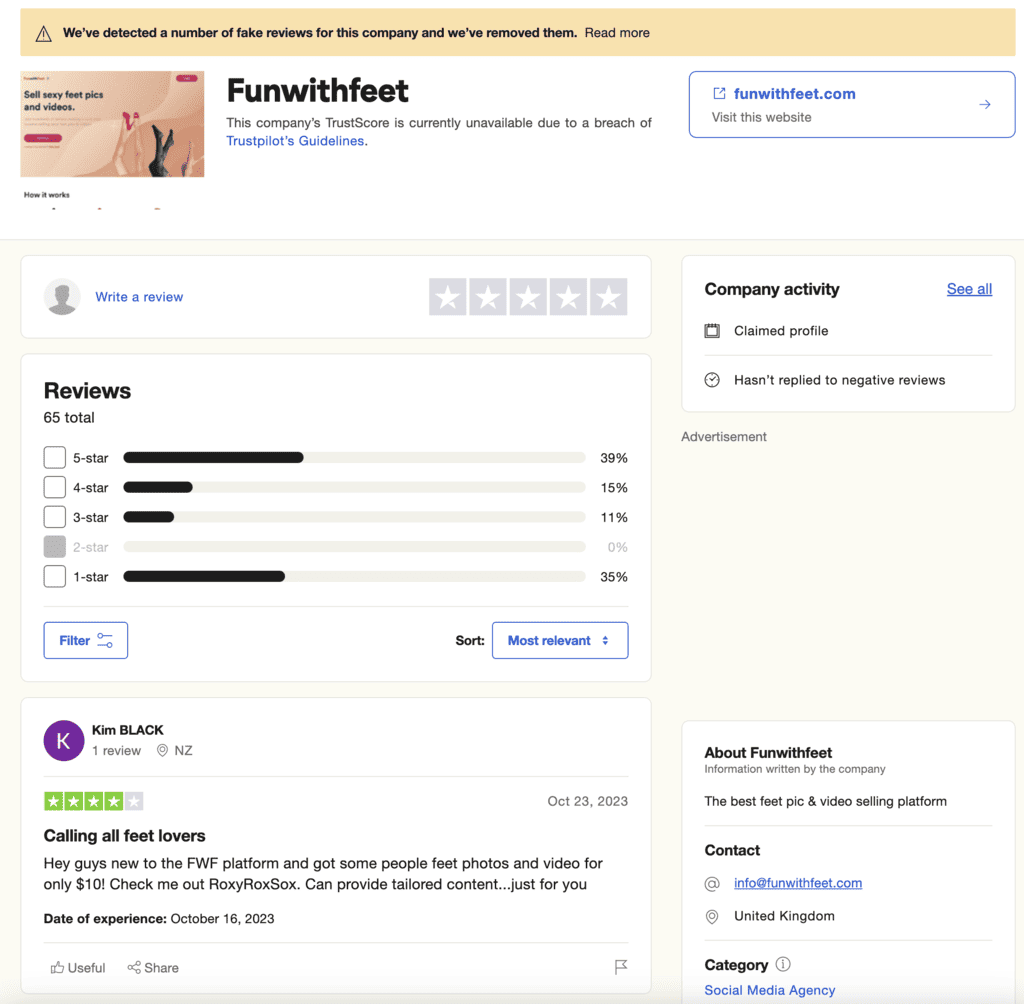
Task: Click See all under Company activity
Action: tap(968, 289)
